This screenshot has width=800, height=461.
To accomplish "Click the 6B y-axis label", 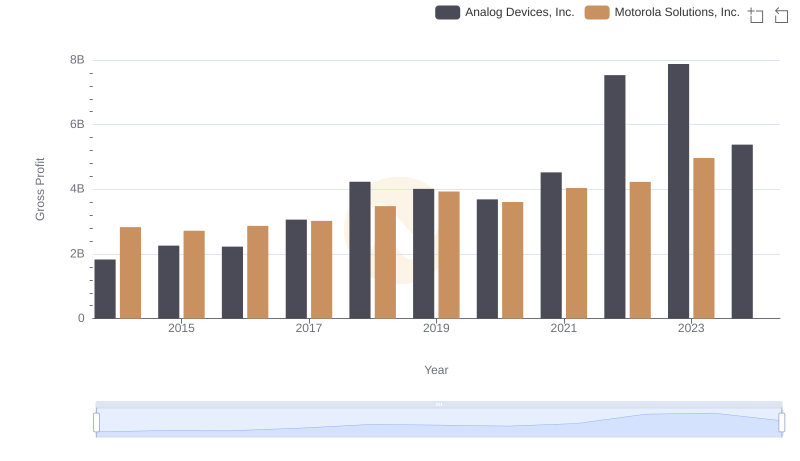I will click(x=77, y=124).
